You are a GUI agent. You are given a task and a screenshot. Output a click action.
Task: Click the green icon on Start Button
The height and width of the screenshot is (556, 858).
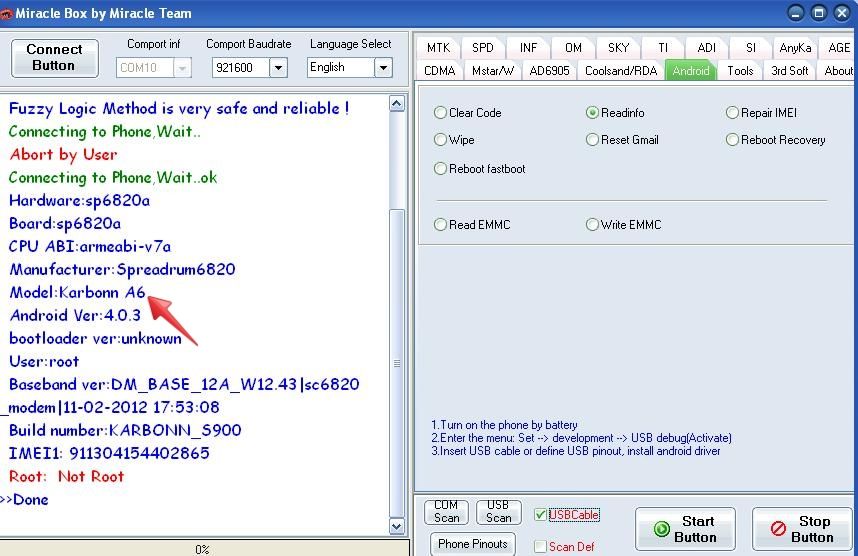pyautogui.click(x=662, y=529)
